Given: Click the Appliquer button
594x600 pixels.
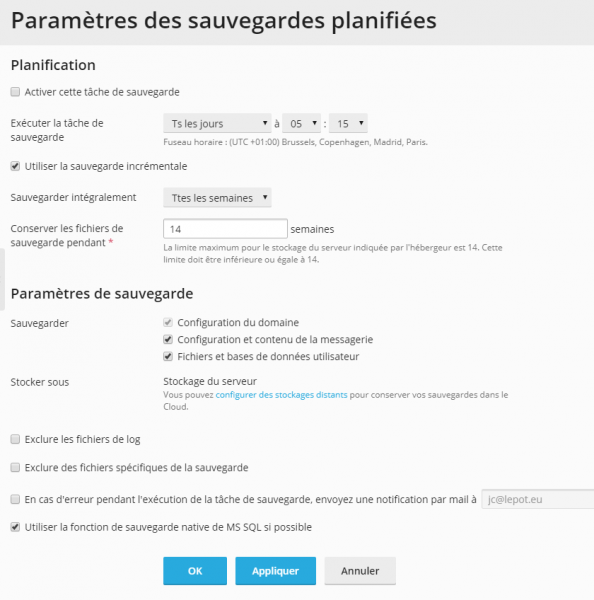Looking at the screenshot, I should point(275,571).
